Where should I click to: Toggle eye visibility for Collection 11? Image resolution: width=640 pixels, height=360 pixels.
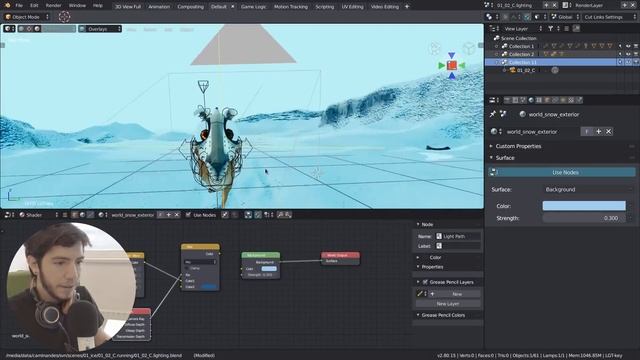(x=628, y=62)
